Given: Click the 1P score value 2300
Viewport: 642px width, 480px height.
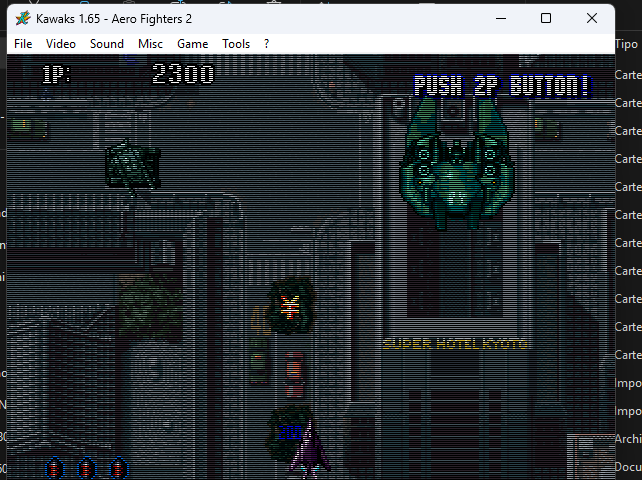Looking at the screenshot, I should tap(183, 75).
